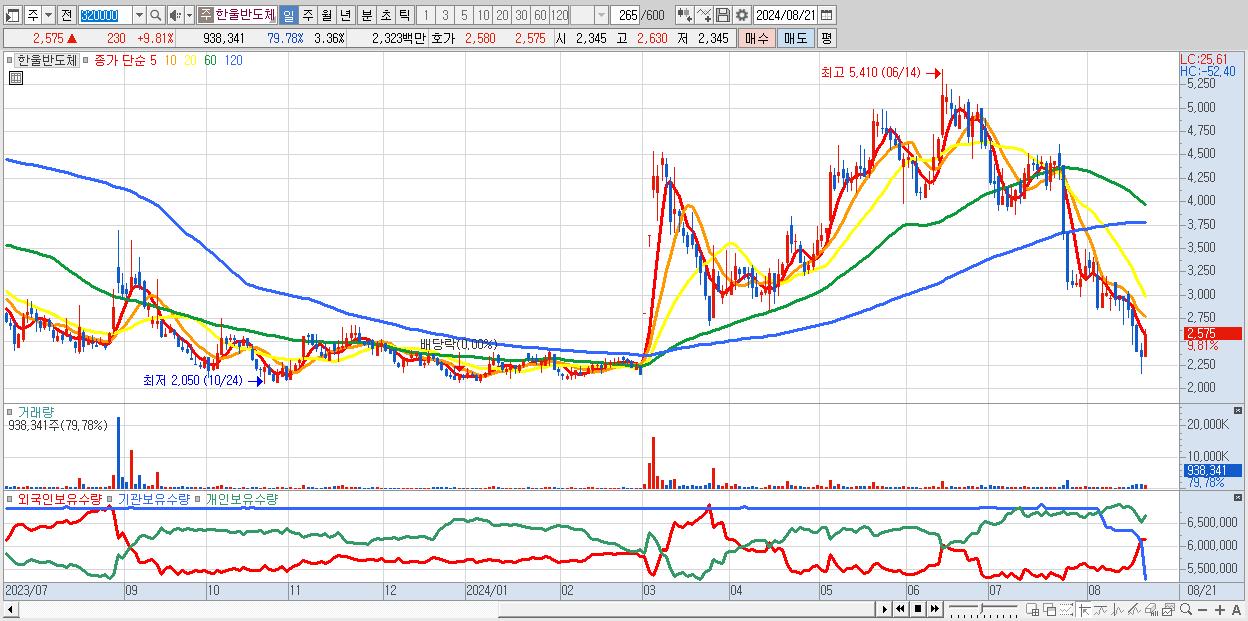Click the 320000 stock code input field
Viewport: 1248px width, 621px height.
tap(105, 15)
